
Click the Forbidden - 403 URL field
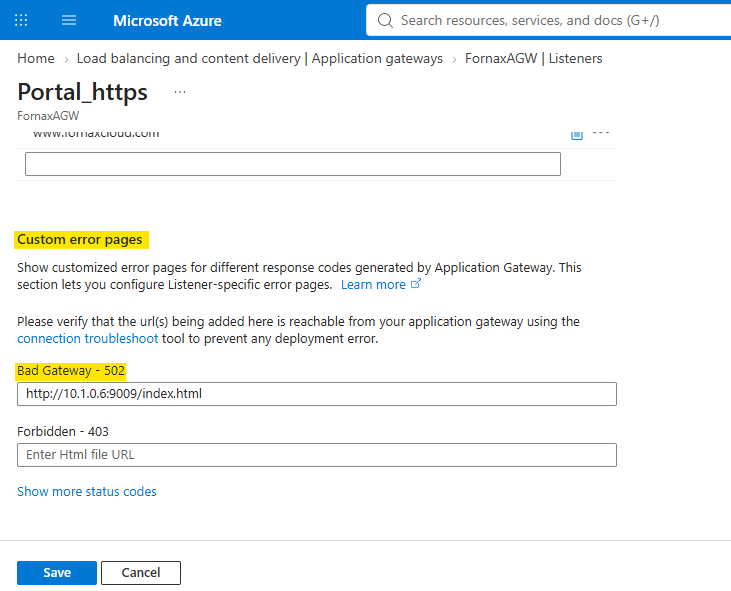pyautogui.click(x=317, y=455)
